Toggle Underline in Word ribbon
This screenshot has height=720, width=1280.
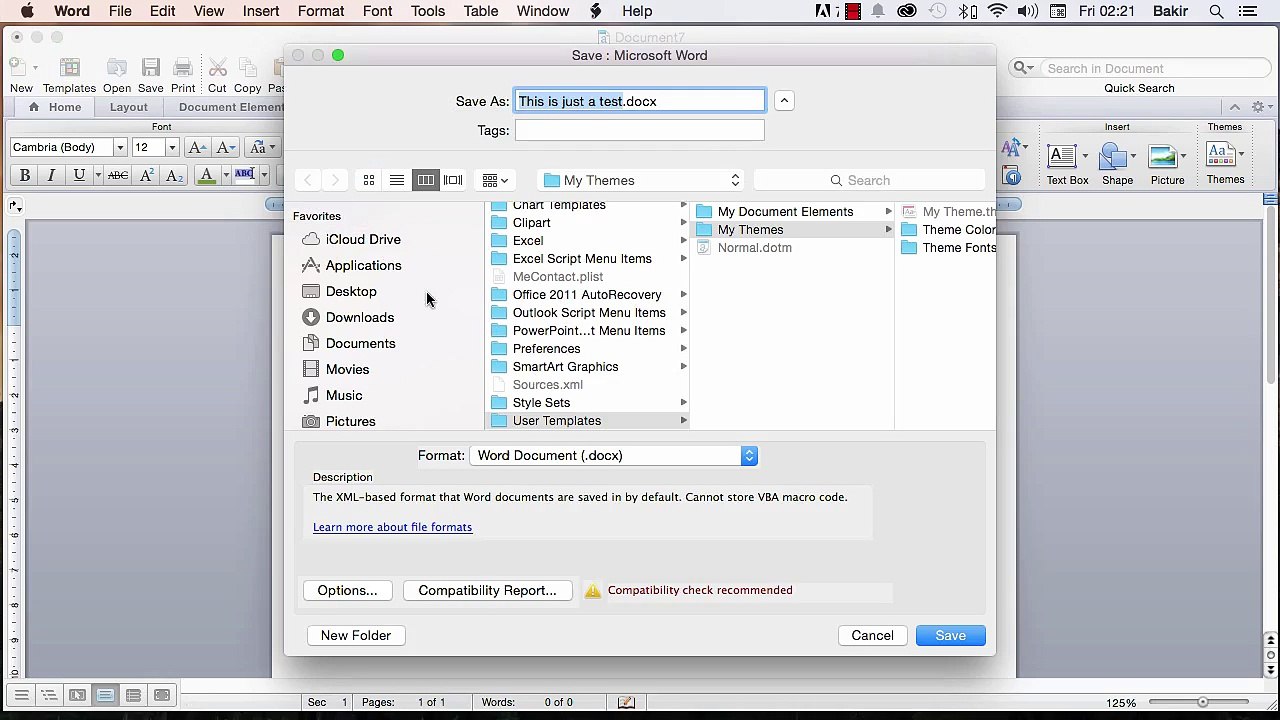pos(79,175)
